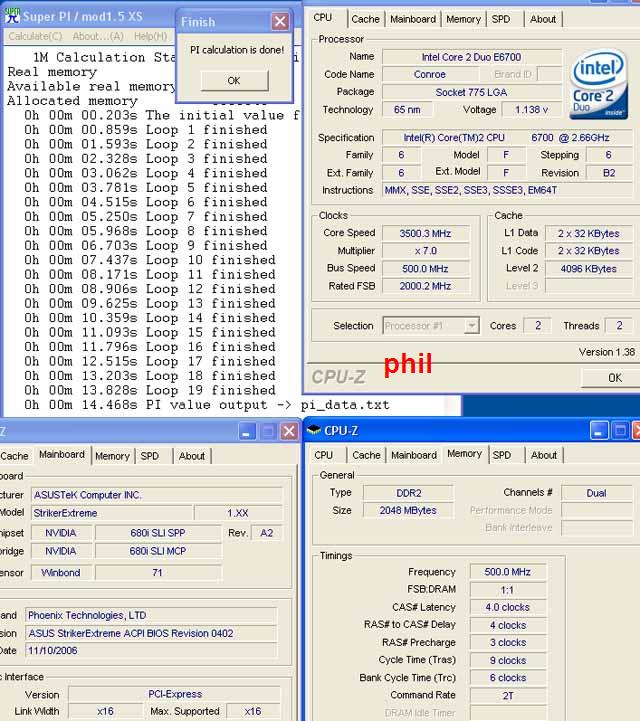Click the memory Size value 2048 MBytes
Image resolution: width=640 pixels, height=721 pixels.
tap(408, 511)
